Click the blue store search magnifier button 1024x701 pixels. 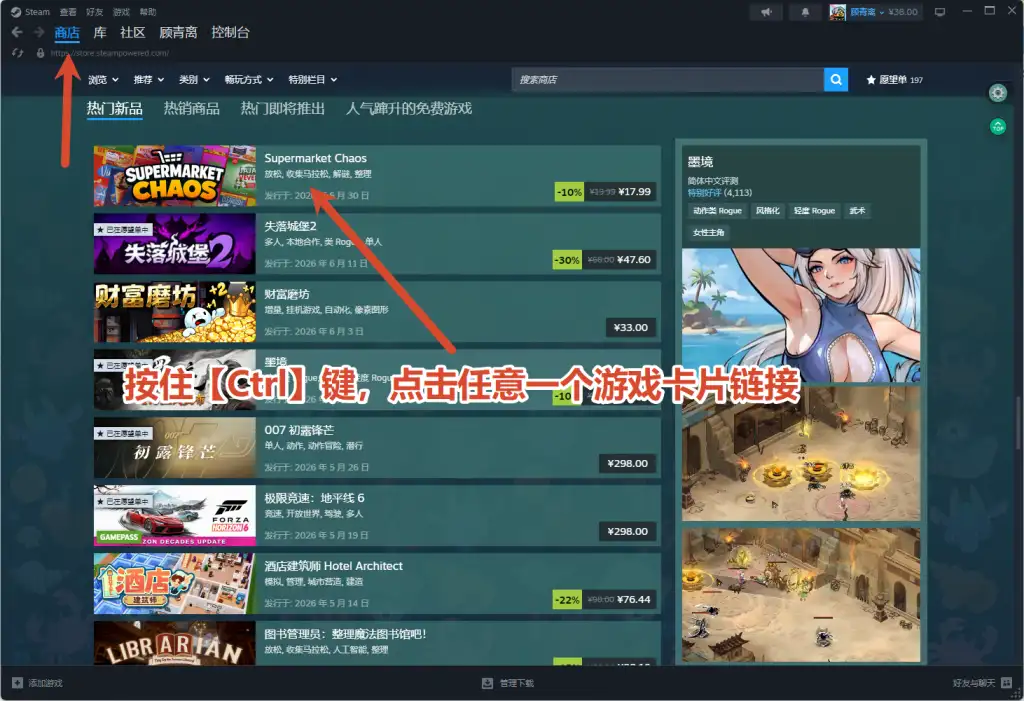point(835,80)
